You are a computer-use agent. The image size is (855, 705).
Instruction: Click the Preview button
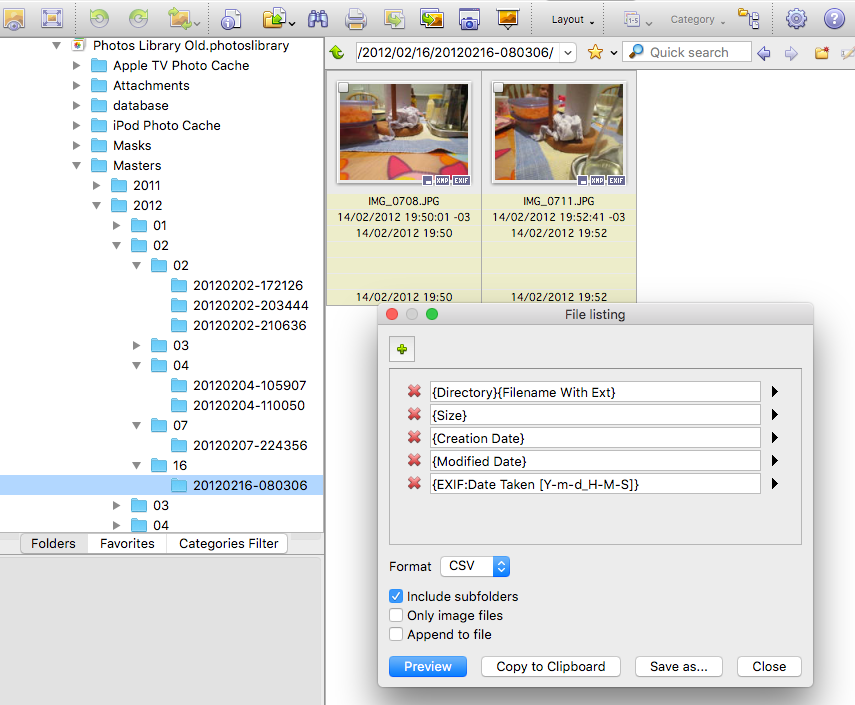(x=428, y=667)
